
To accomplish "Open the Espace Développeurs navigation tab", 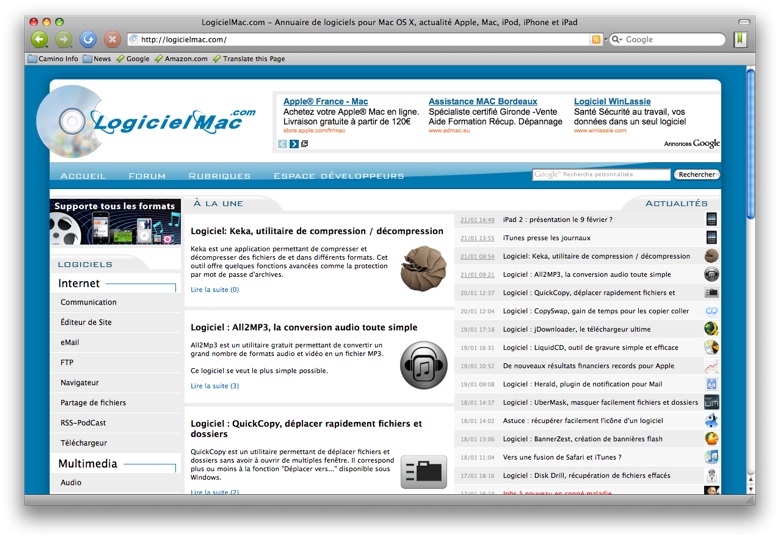I will coord(339,176).
